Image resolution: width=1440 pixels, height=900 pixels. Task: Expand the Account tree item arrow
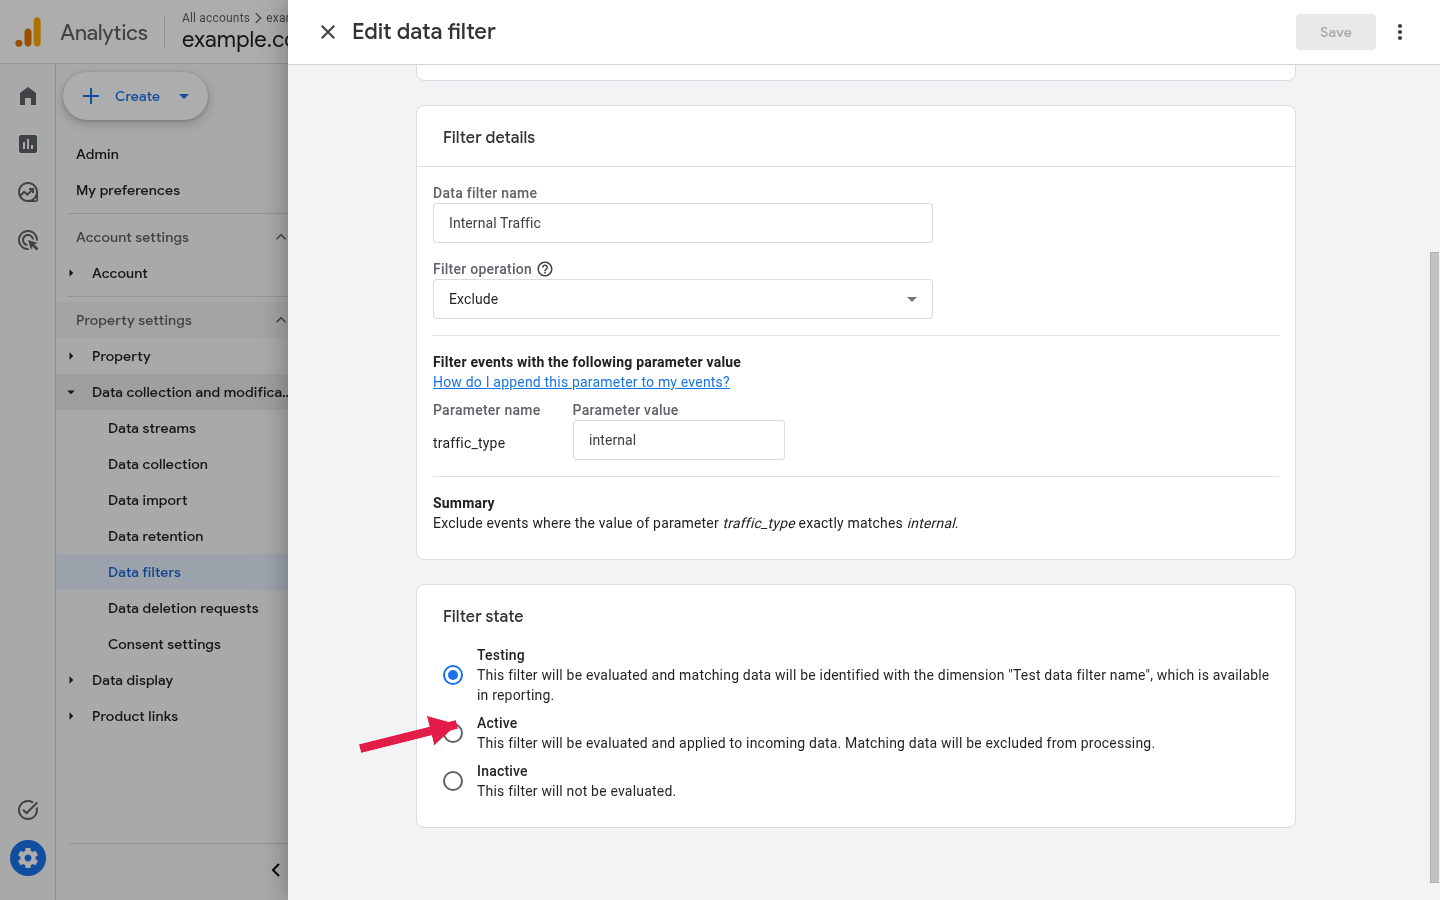coord(71,273)
